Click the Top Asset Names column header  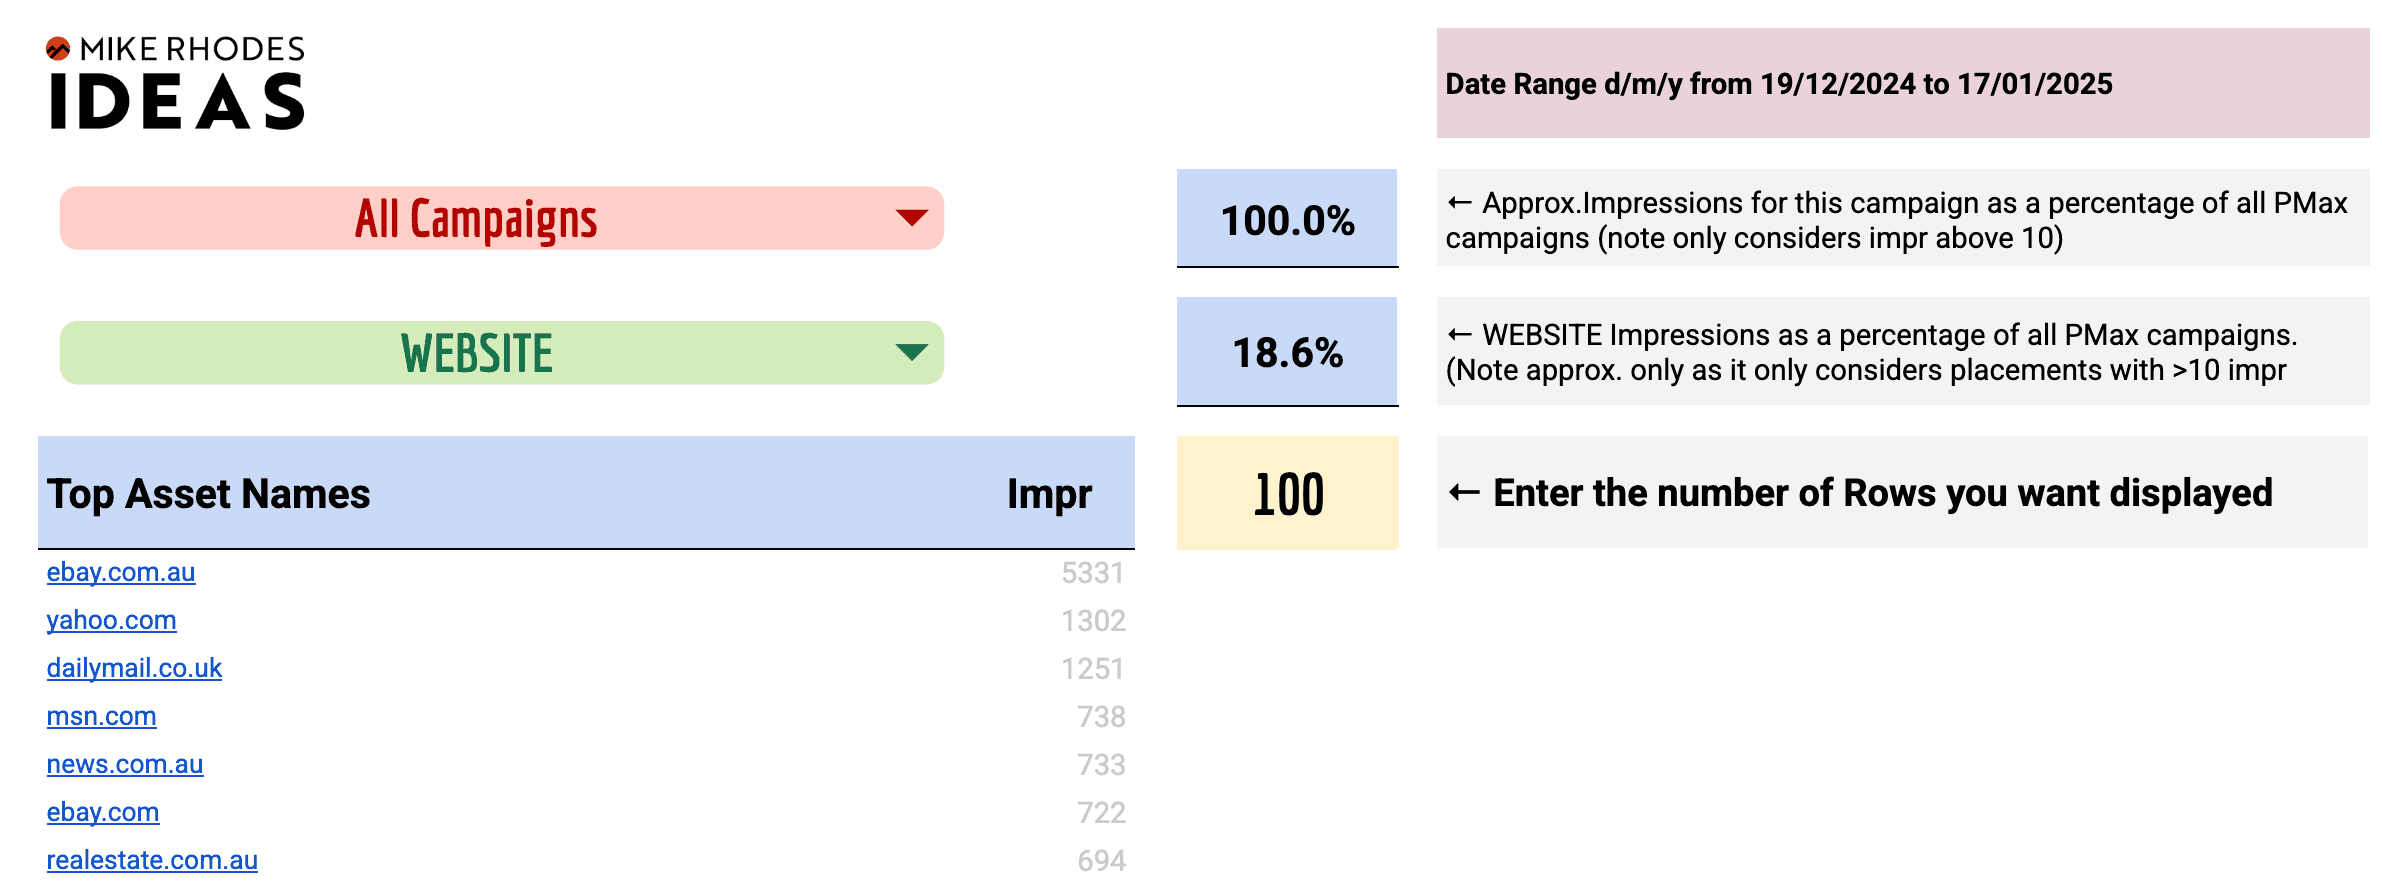pyautogui.click(x=210, y=493)
